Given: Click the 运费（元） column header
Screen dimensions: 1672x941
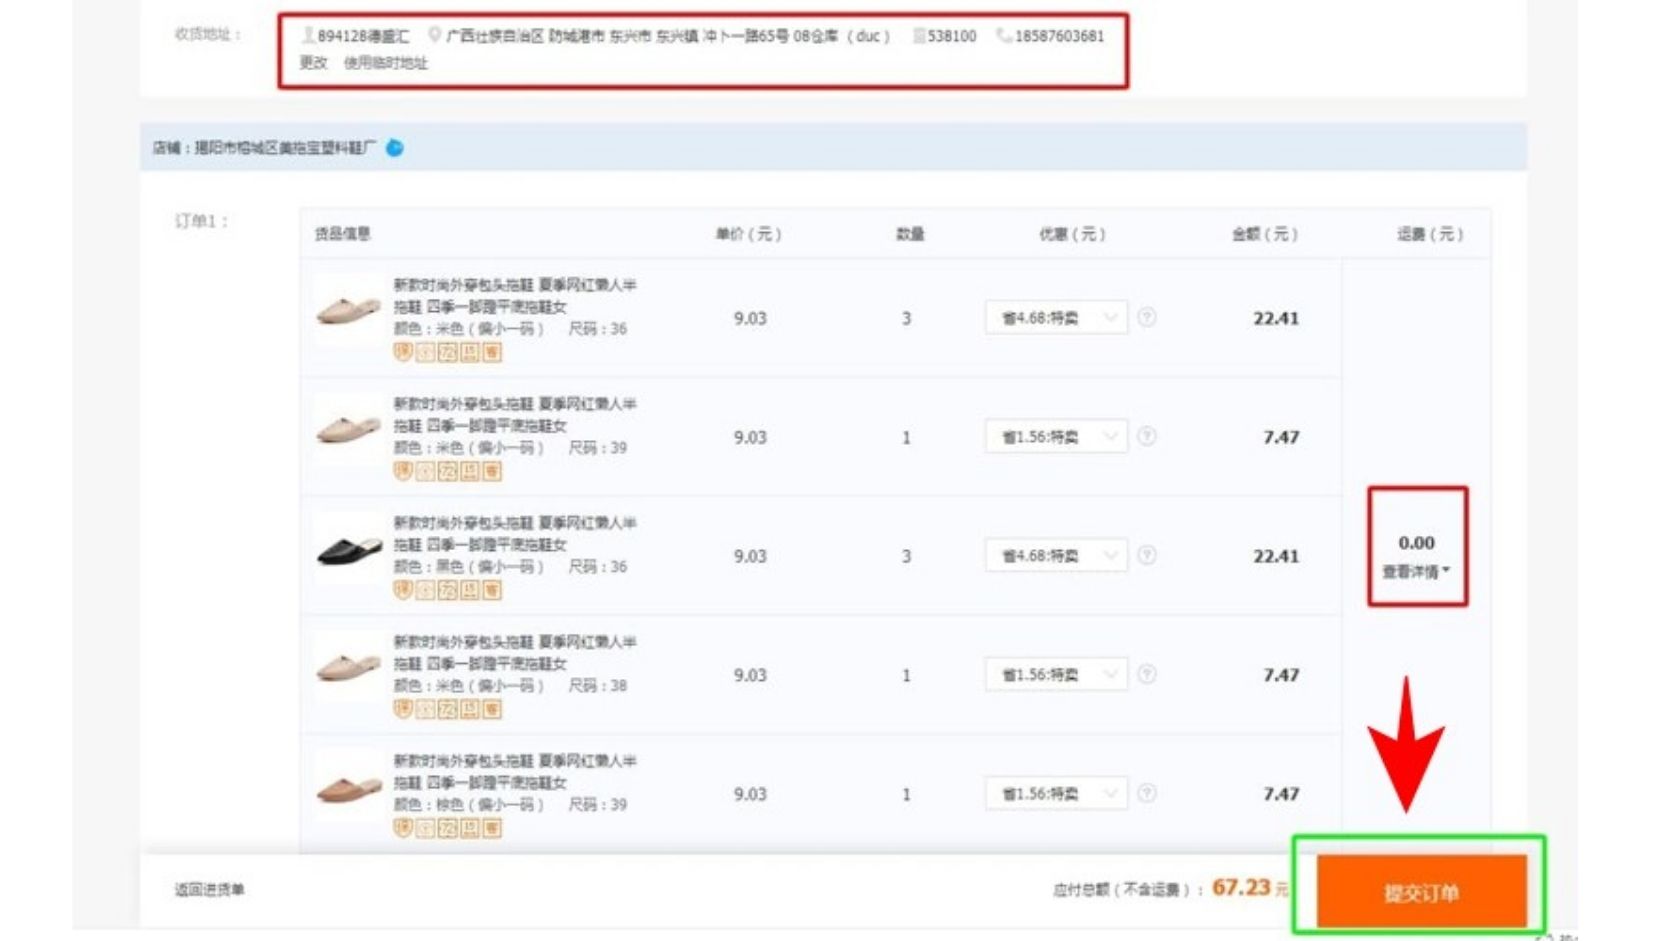Looking at the screenshot, I should coord(1430,234).
